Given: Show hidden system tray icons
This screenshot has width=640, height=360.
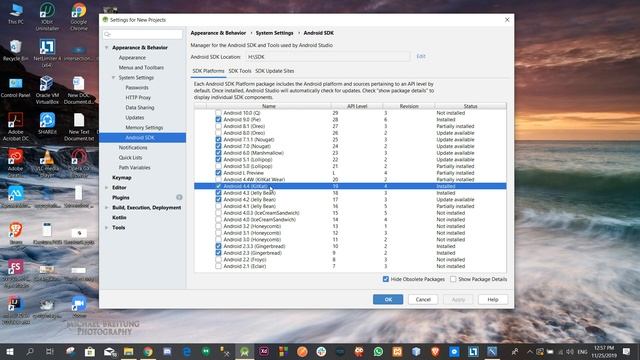Looking at the screenshot, I should tap(530, 351).
